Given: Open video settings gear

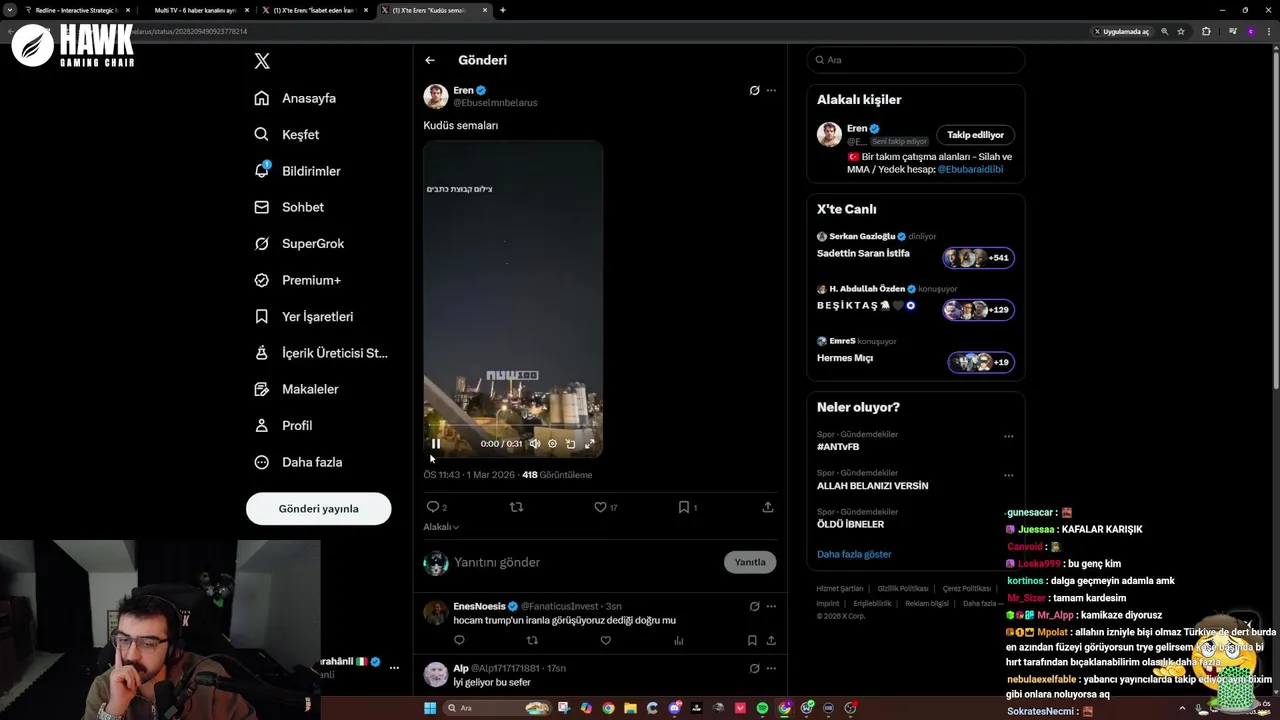Looking at the screenshot, I should [552, 443].
